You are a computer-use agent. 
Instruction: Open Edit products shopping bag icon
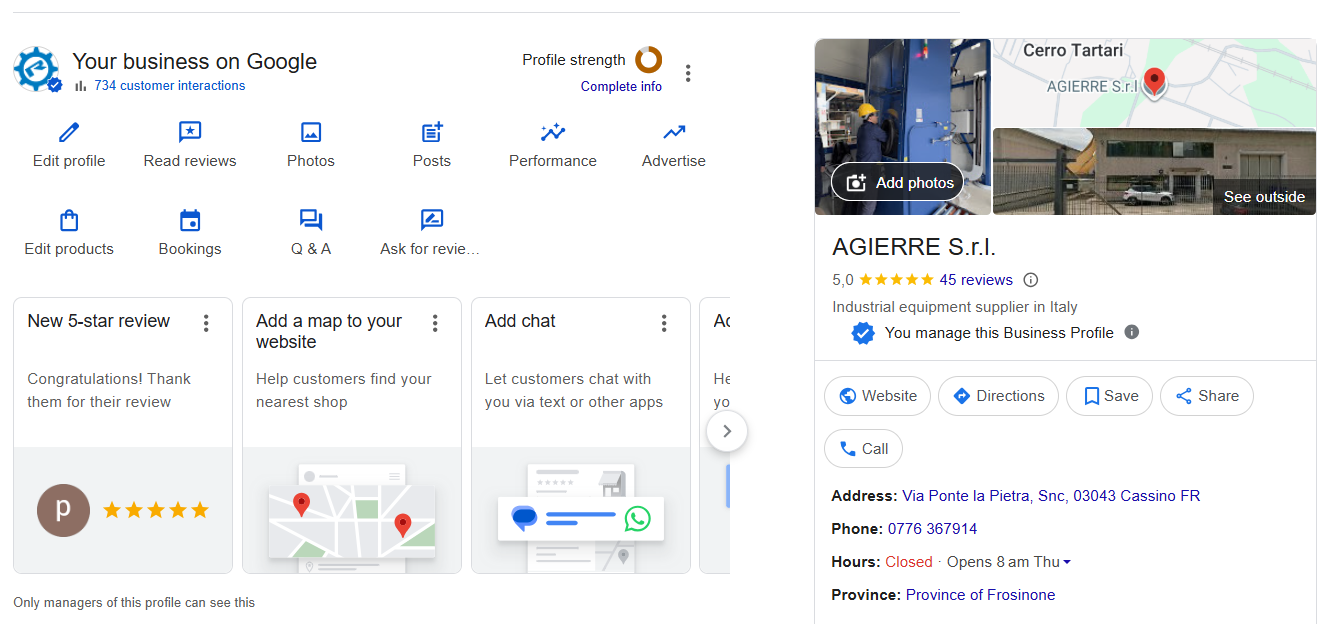pyautogui.click(x=69, y=220)
